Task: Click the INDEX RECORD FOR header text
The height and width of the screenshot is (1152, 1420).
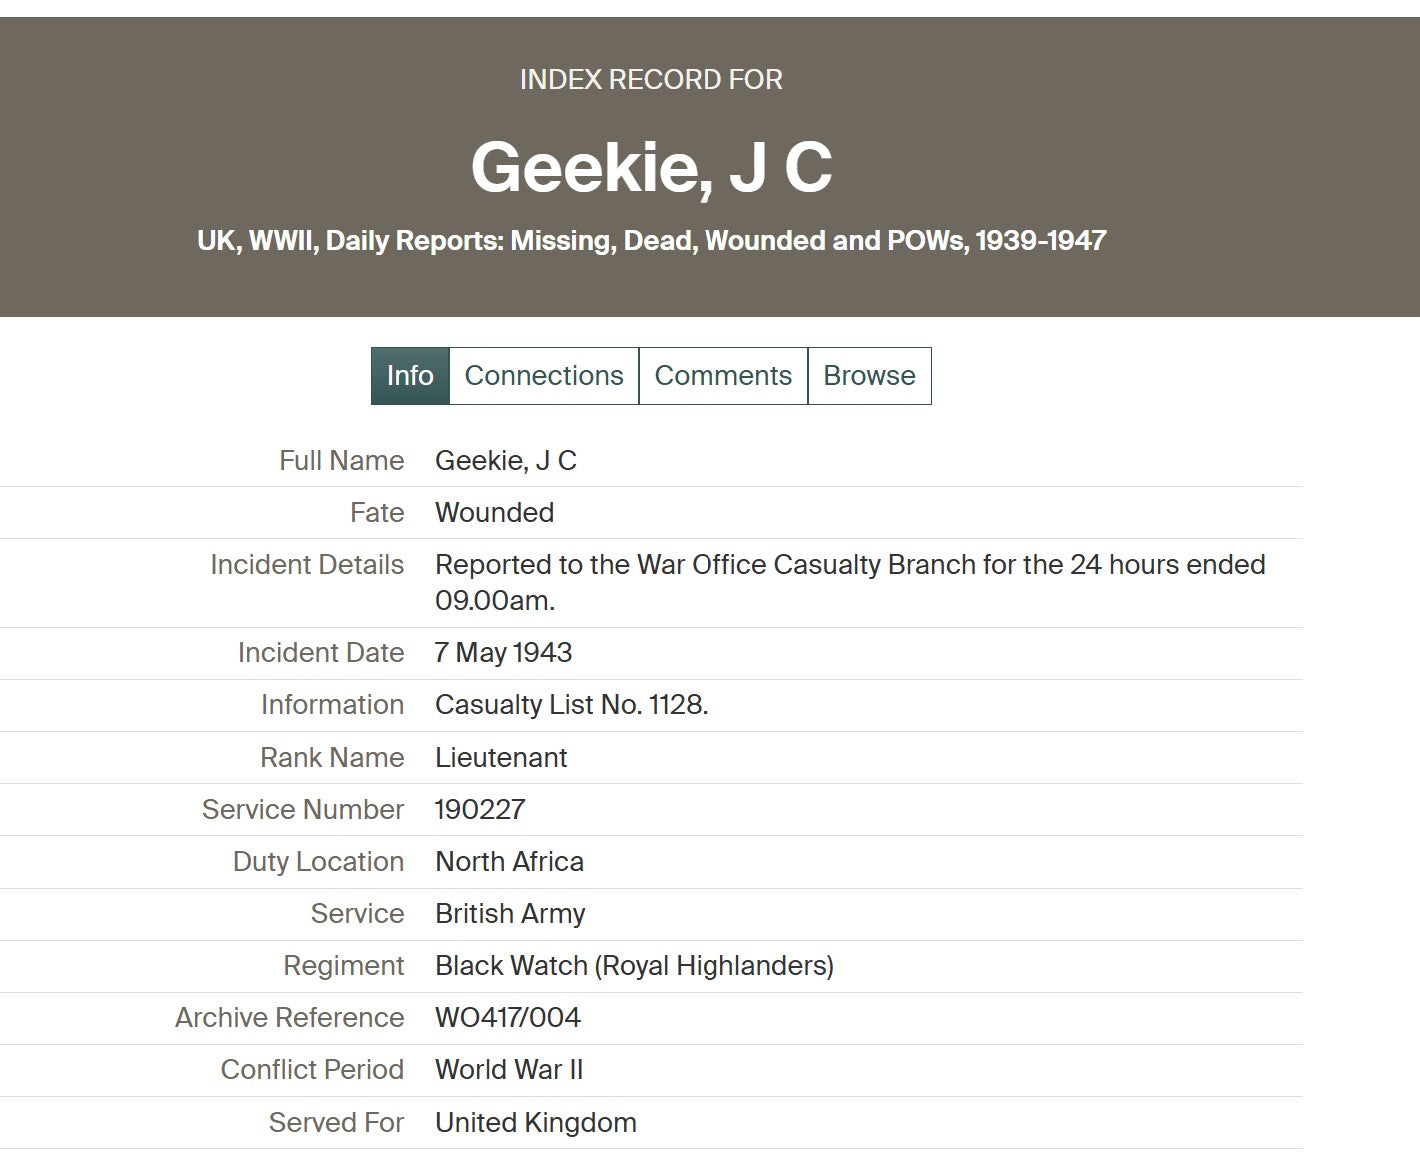Action: pyautogui.click(x=651, y=80)
